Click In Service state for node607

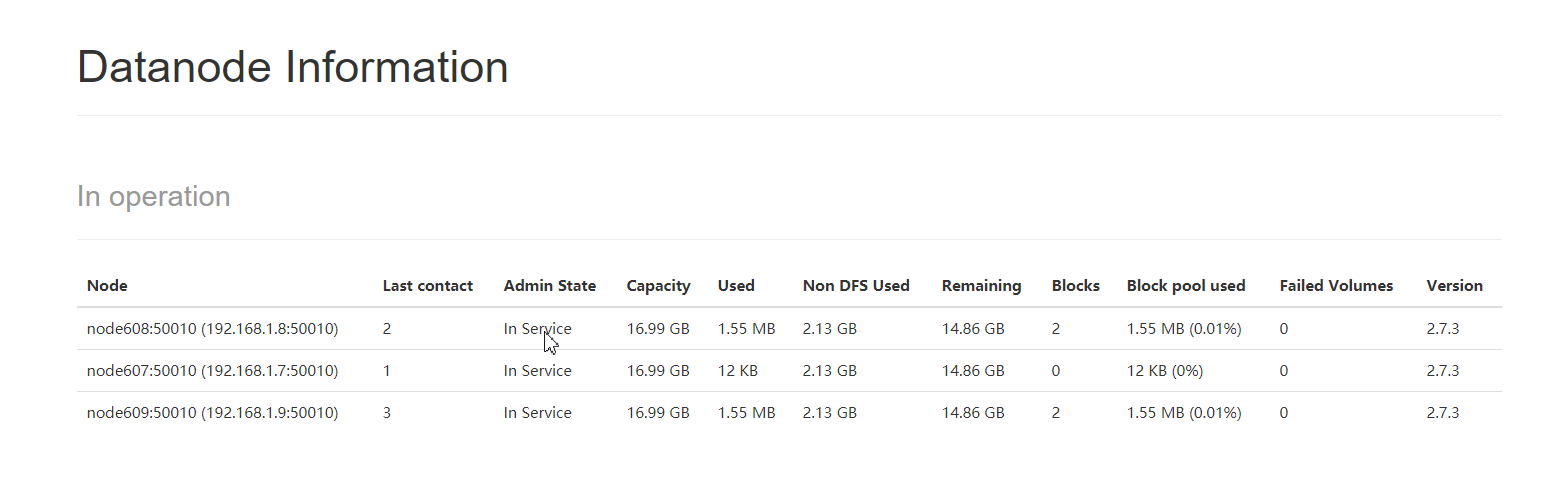[537, 371]
